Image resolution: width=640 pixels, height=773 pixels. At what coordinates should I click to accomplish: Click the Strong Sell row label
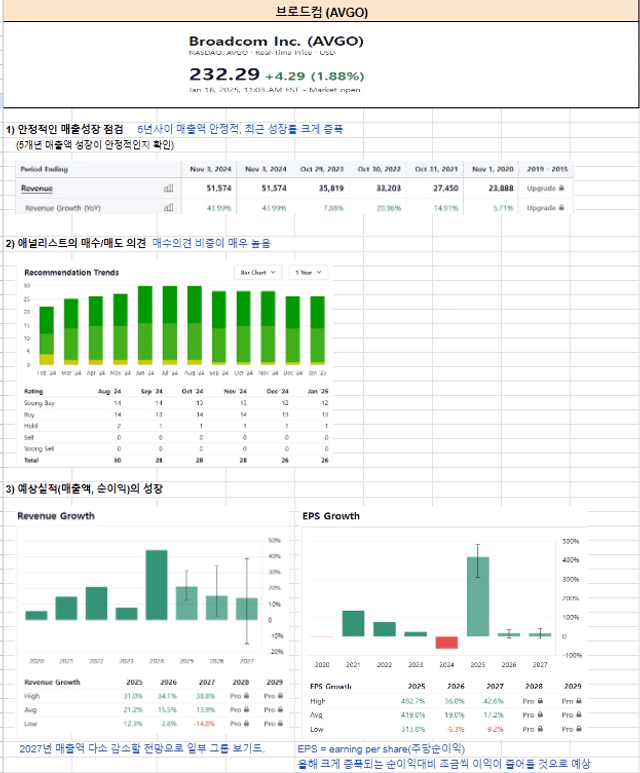tap(39, 449)
